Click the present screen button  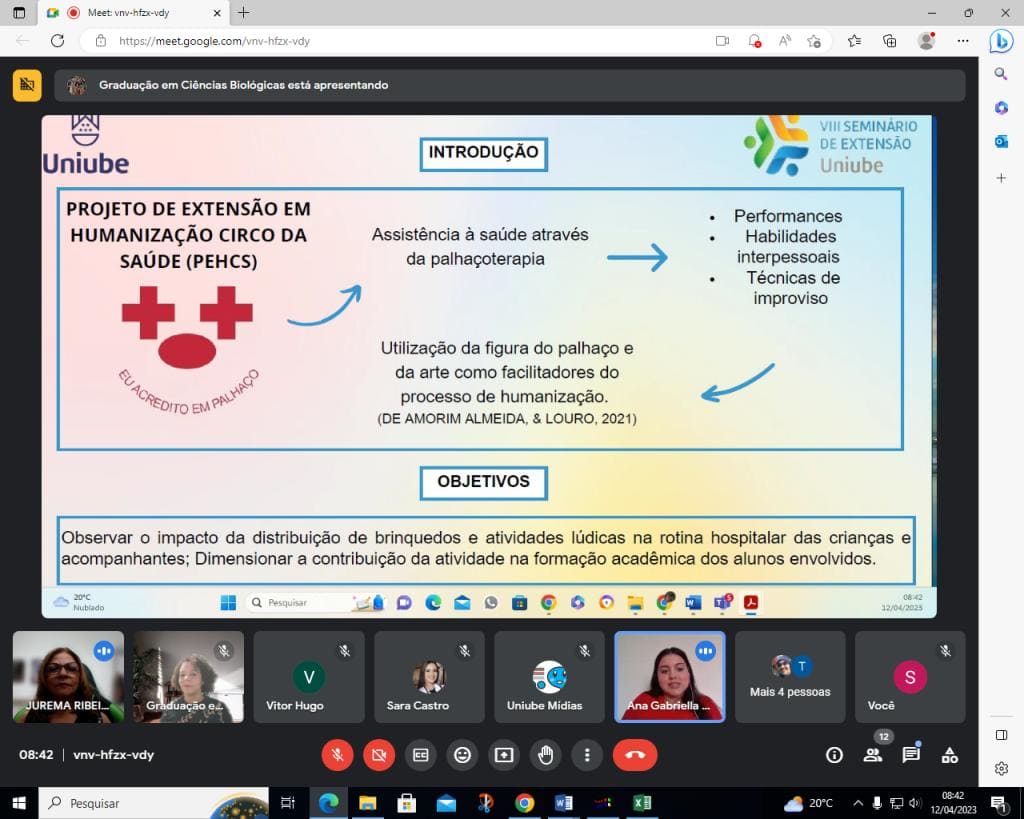pyautogui.click(x=504, y=755)
